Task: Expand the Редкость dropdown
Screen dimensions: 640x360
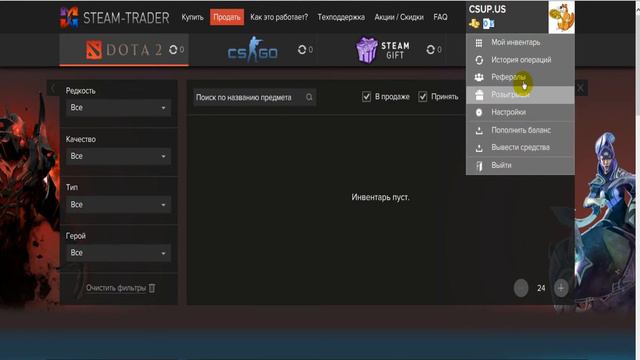Action: pyautogui.click(x=118, y=108)
